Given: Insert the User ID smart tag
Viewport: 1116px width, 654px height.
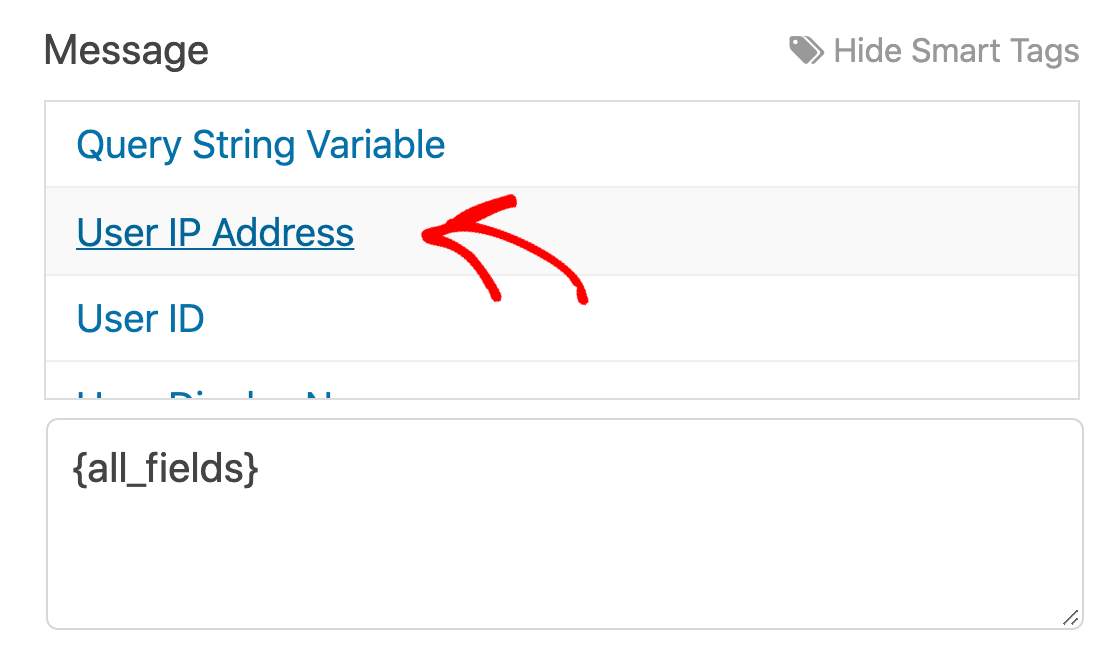Looking at the screenshot, I should tap(139, 318).
